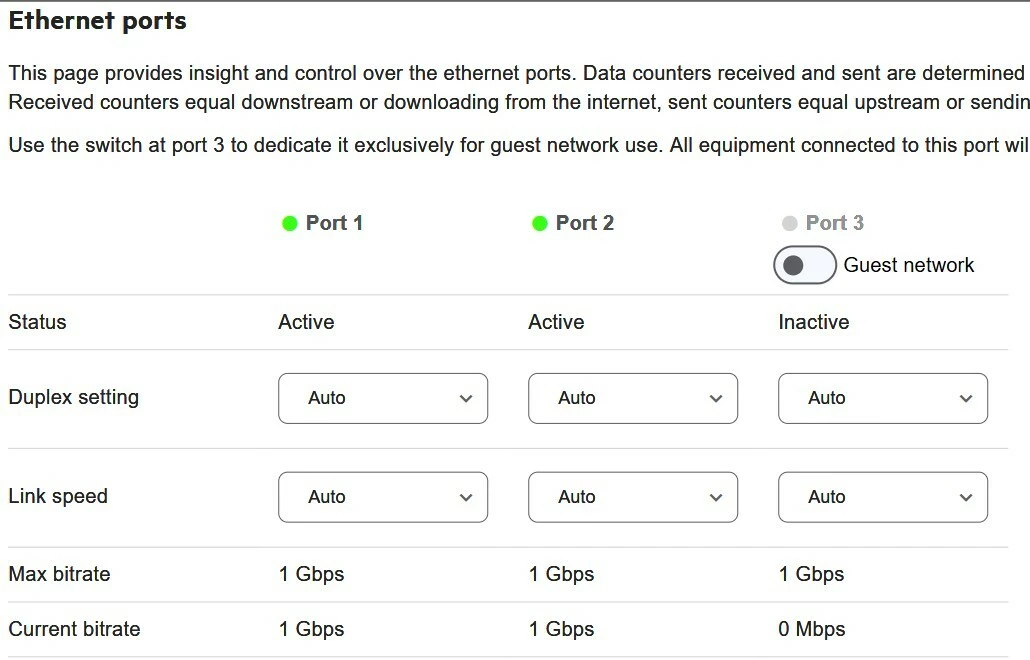Open Port 1 Duplex setting dropdown
This screenshot has width=1030, height=660.
(x=383, y=398)
